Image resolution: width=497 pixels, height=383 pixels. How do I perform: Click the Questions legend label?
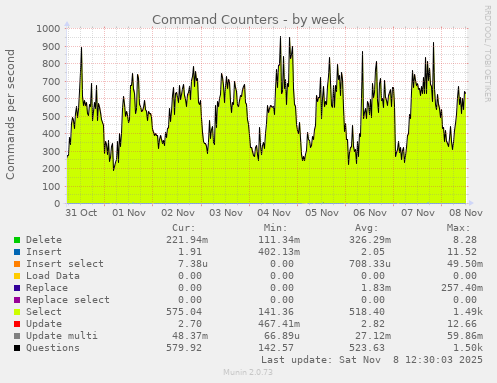pos(53,348)
